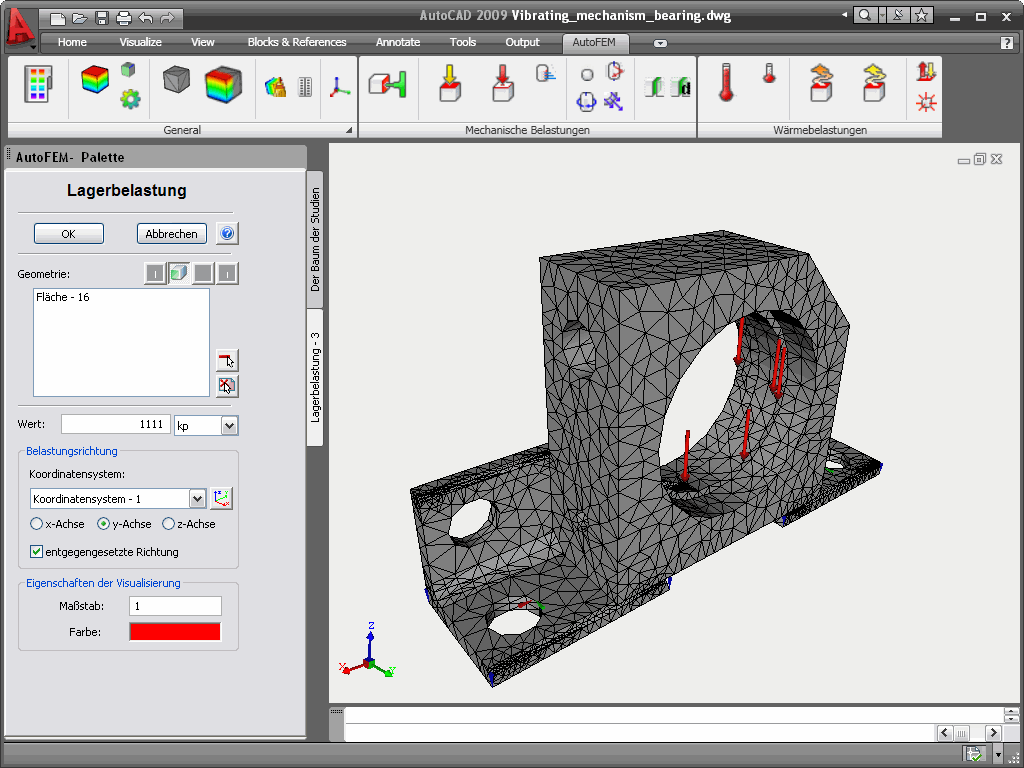Select the z-Achse radio button
This screenshot has height=768, width=1024.
click(x=168, y=524)
